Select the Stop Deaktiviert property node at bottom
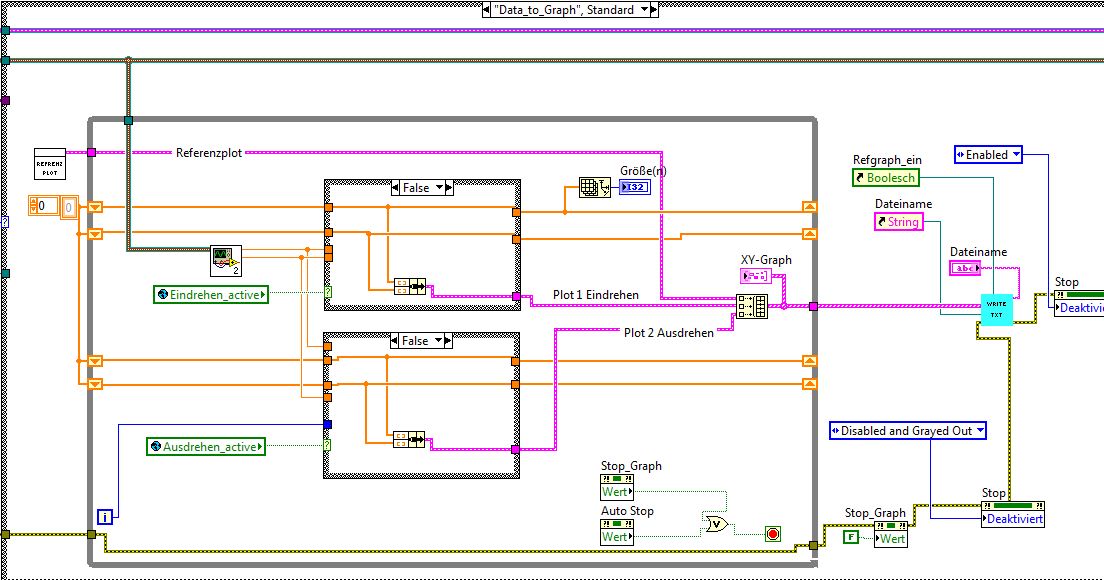Viewport: 1104px width, 580px height. pyautogui.click(x=1013, y=514)
